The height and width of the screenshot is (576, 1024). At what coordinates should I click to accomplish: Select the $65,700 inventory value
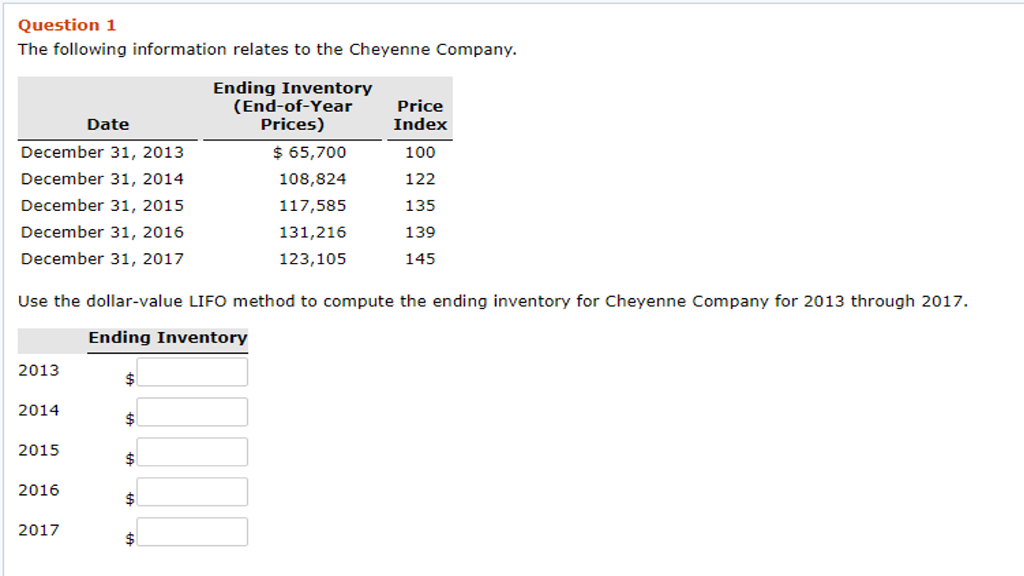(313, 152)
